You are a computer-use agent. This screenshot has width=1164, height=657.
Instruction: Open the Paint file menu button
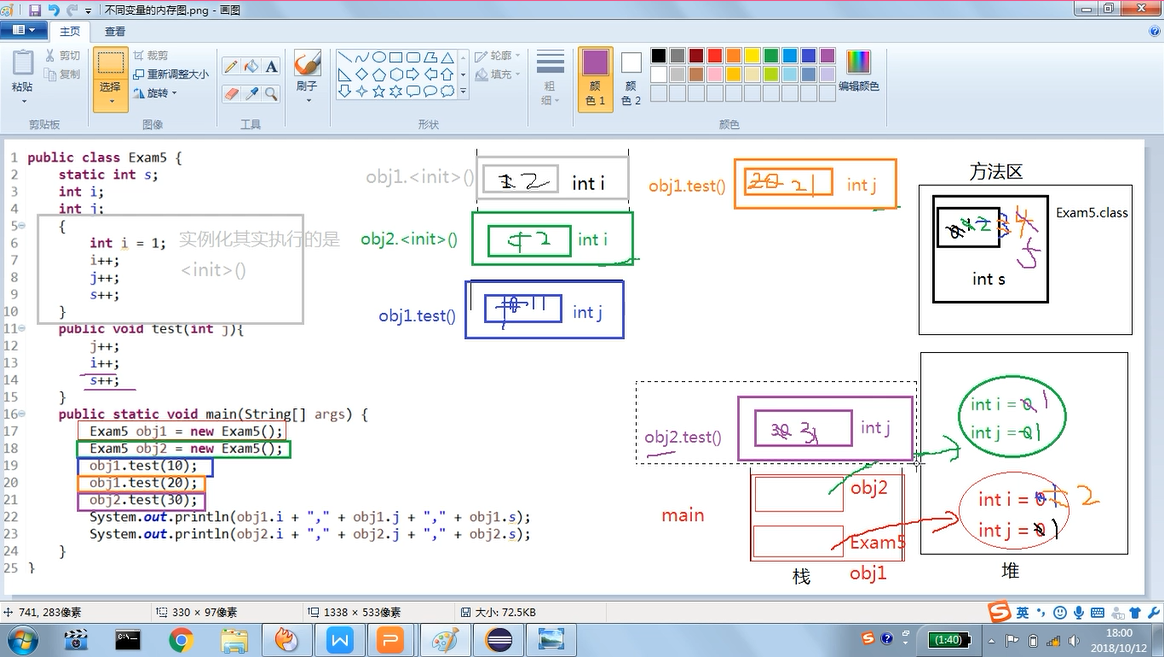click(24, 30)
